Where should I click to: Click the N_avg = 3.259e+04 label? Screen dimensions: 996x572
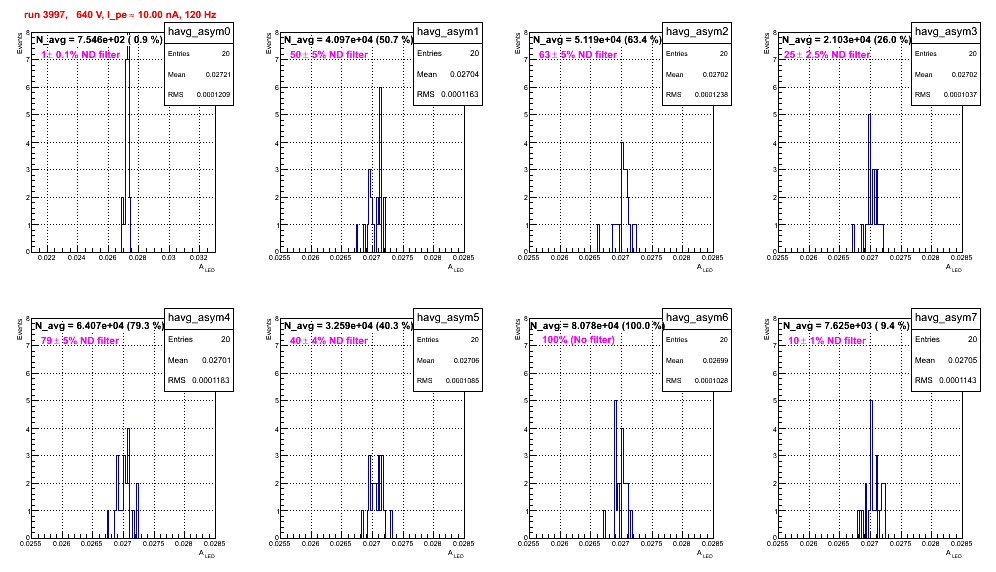(x=347, y=326)
